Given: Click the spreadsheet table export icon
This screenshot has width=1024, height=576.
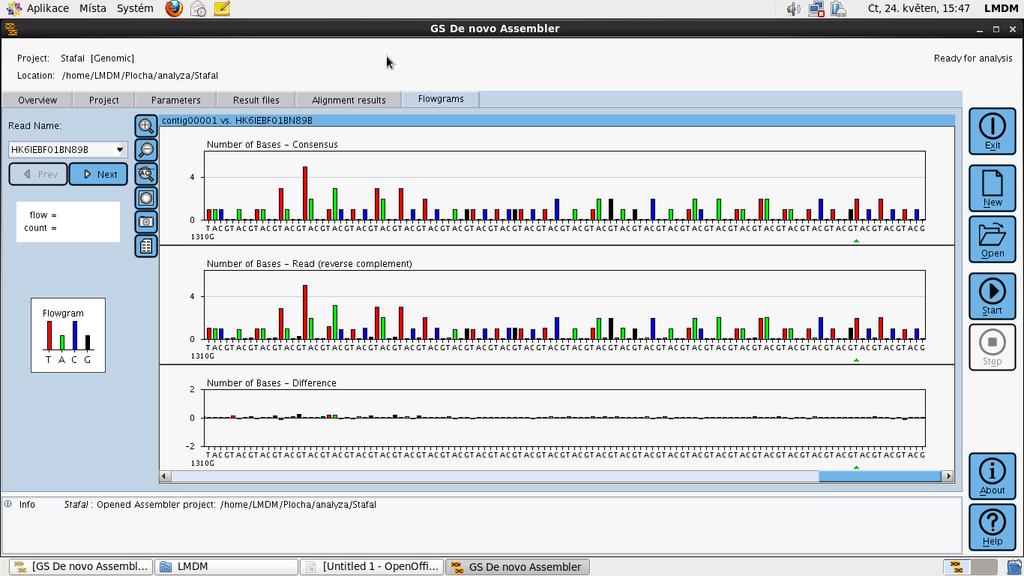Looking at the screenshot, I should (146, 246).
